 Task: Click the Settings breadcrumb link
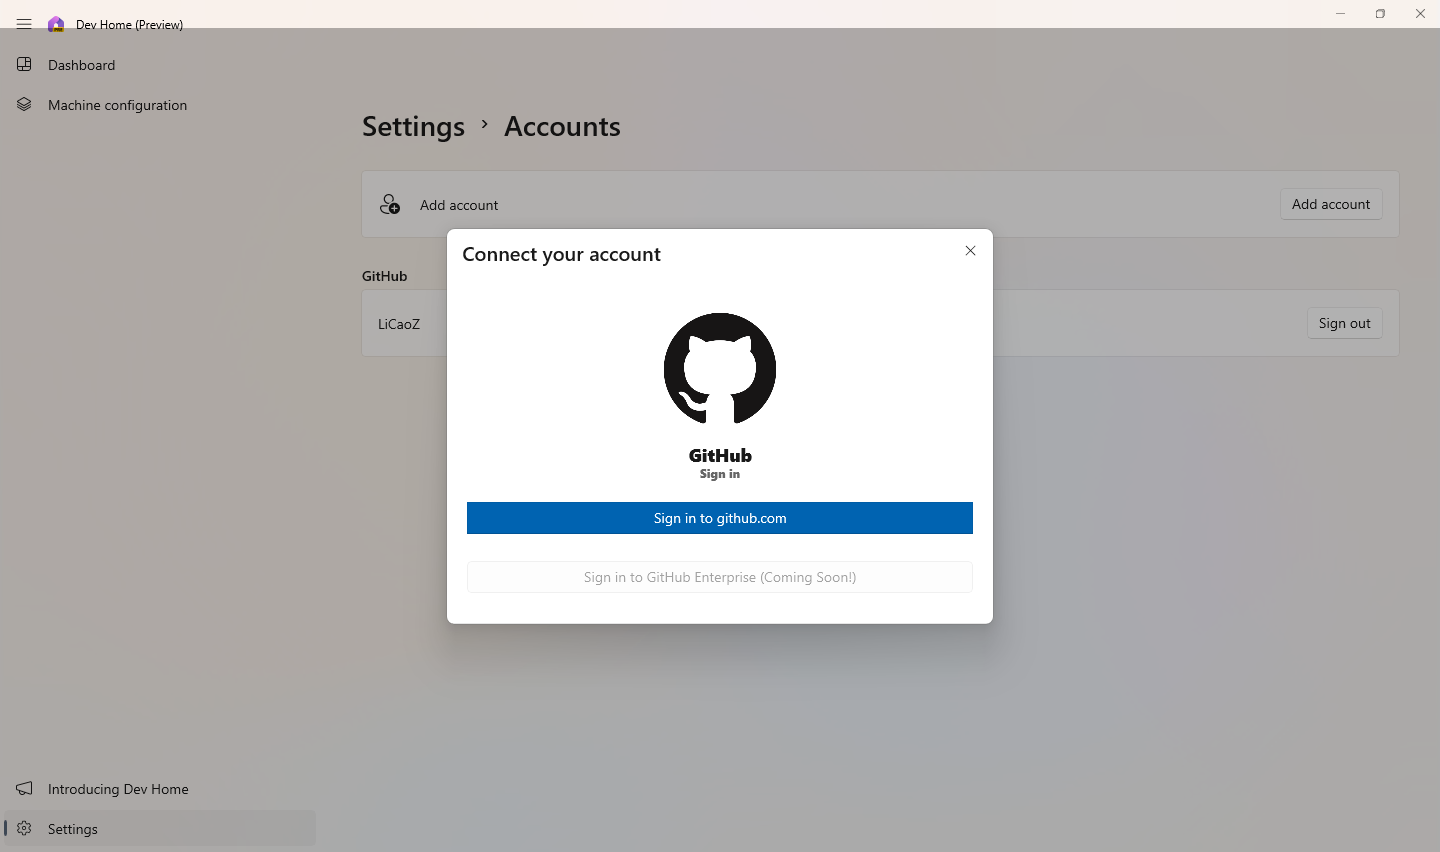tap(413, 126)
